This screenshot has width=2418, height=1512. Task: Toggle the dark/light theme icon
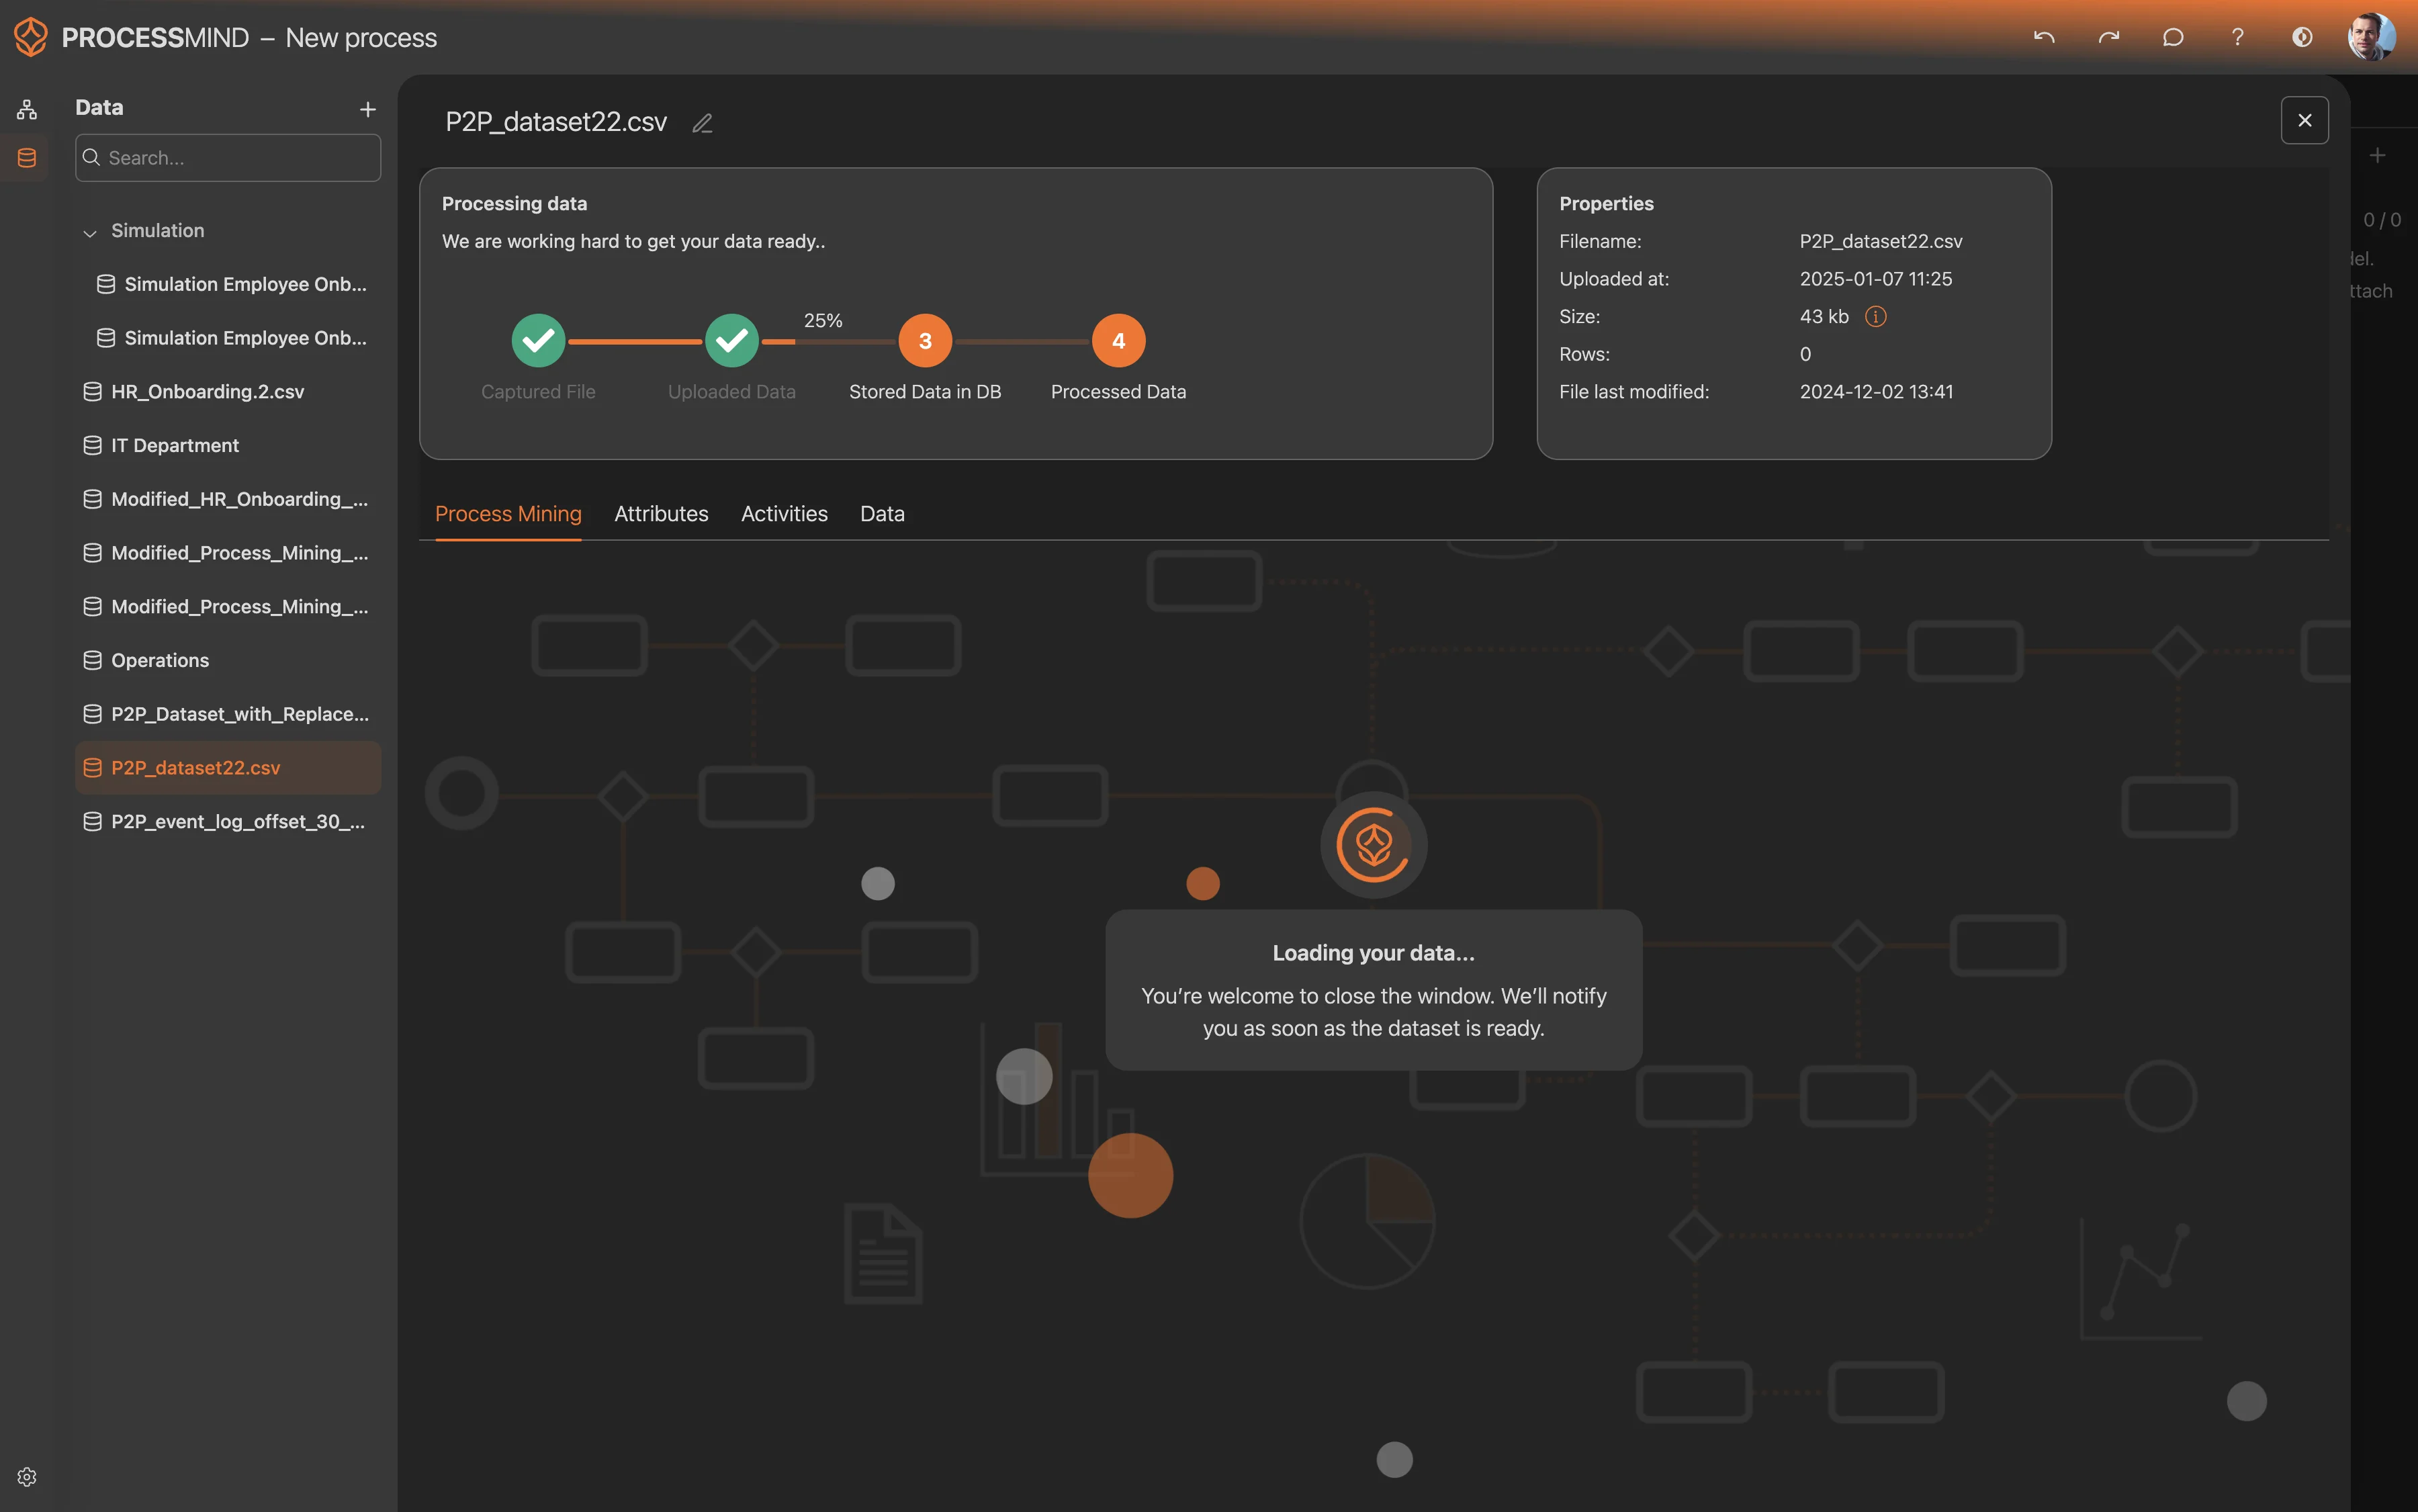coord(2302,38)
